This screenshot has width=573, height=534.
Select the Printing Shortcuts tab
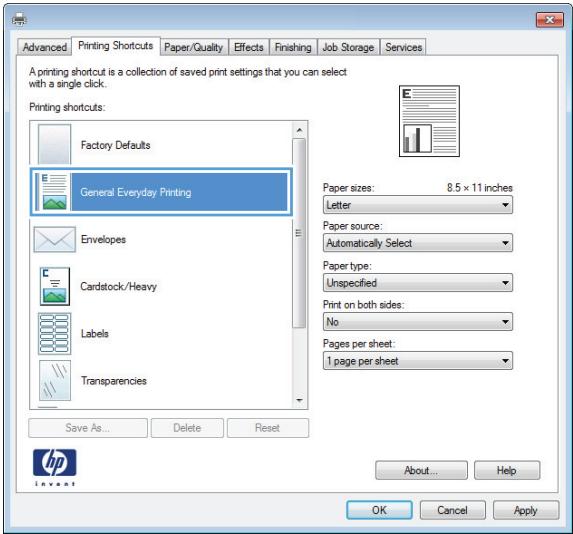pos(115,46)
